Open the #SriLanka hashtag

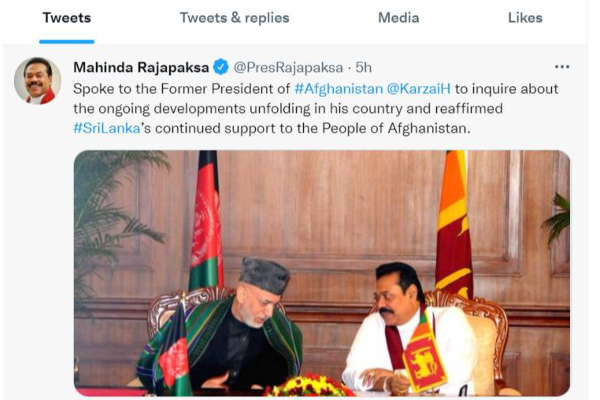point(107,128)
